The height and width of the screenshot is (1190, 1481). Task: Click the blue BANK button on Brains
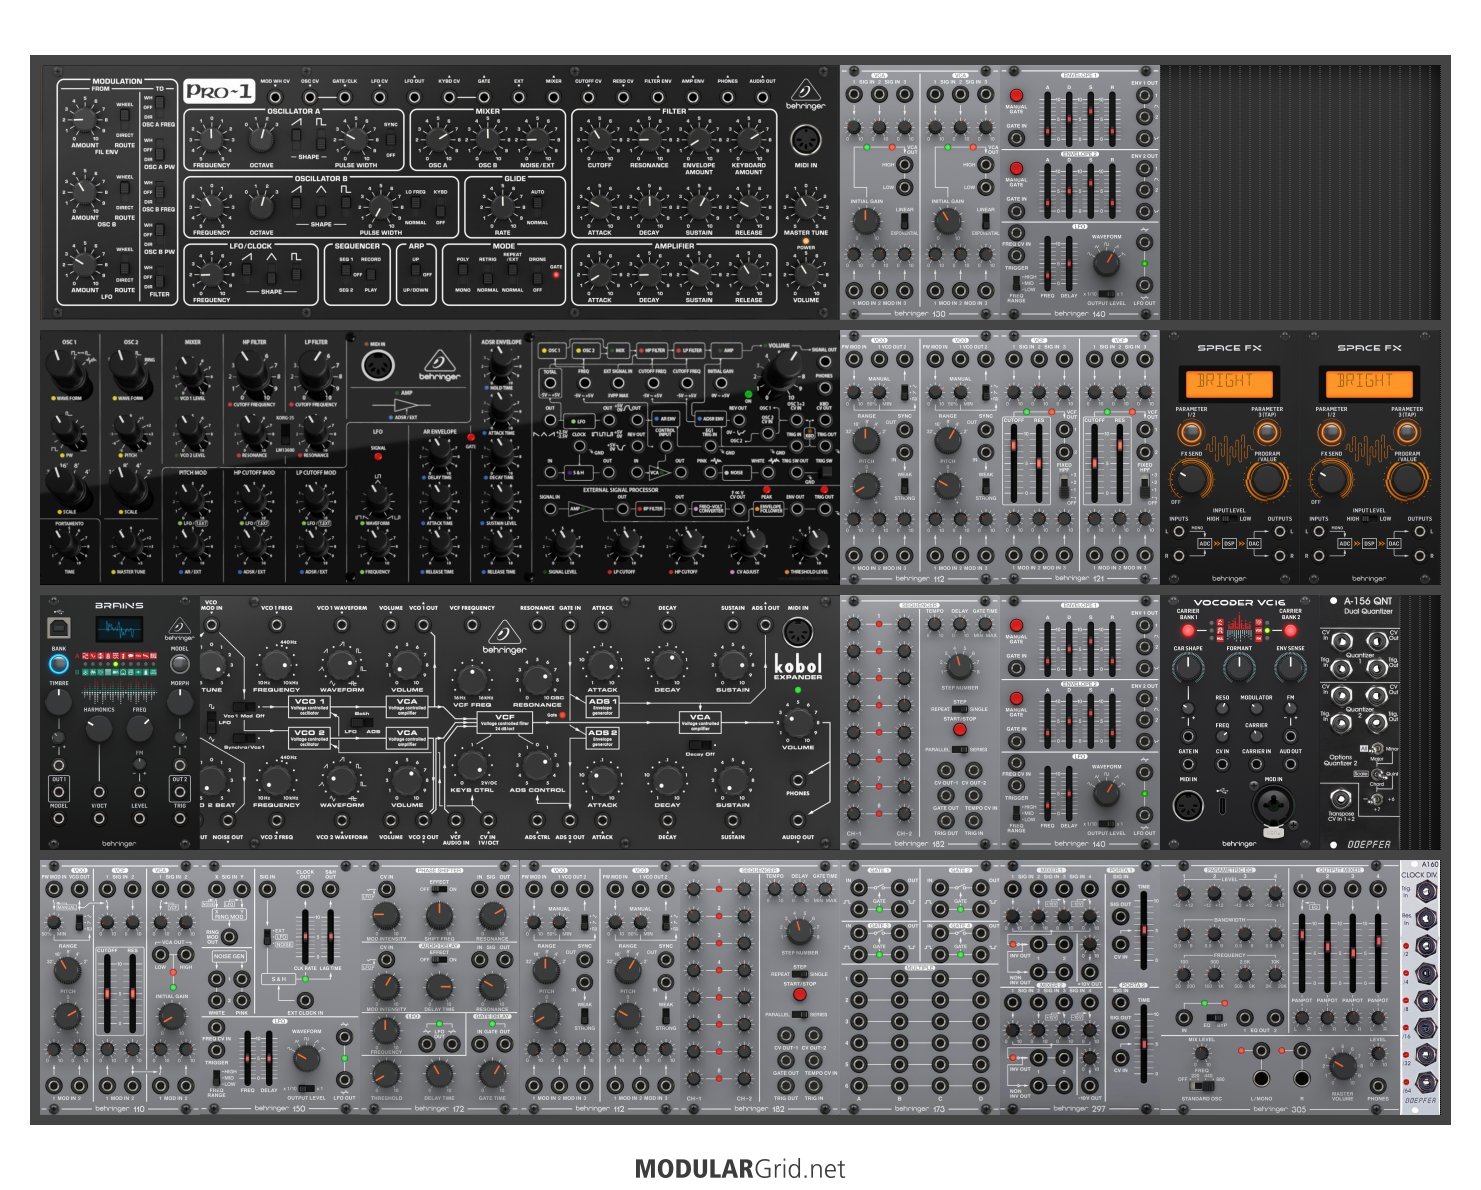tap(59, 663)
